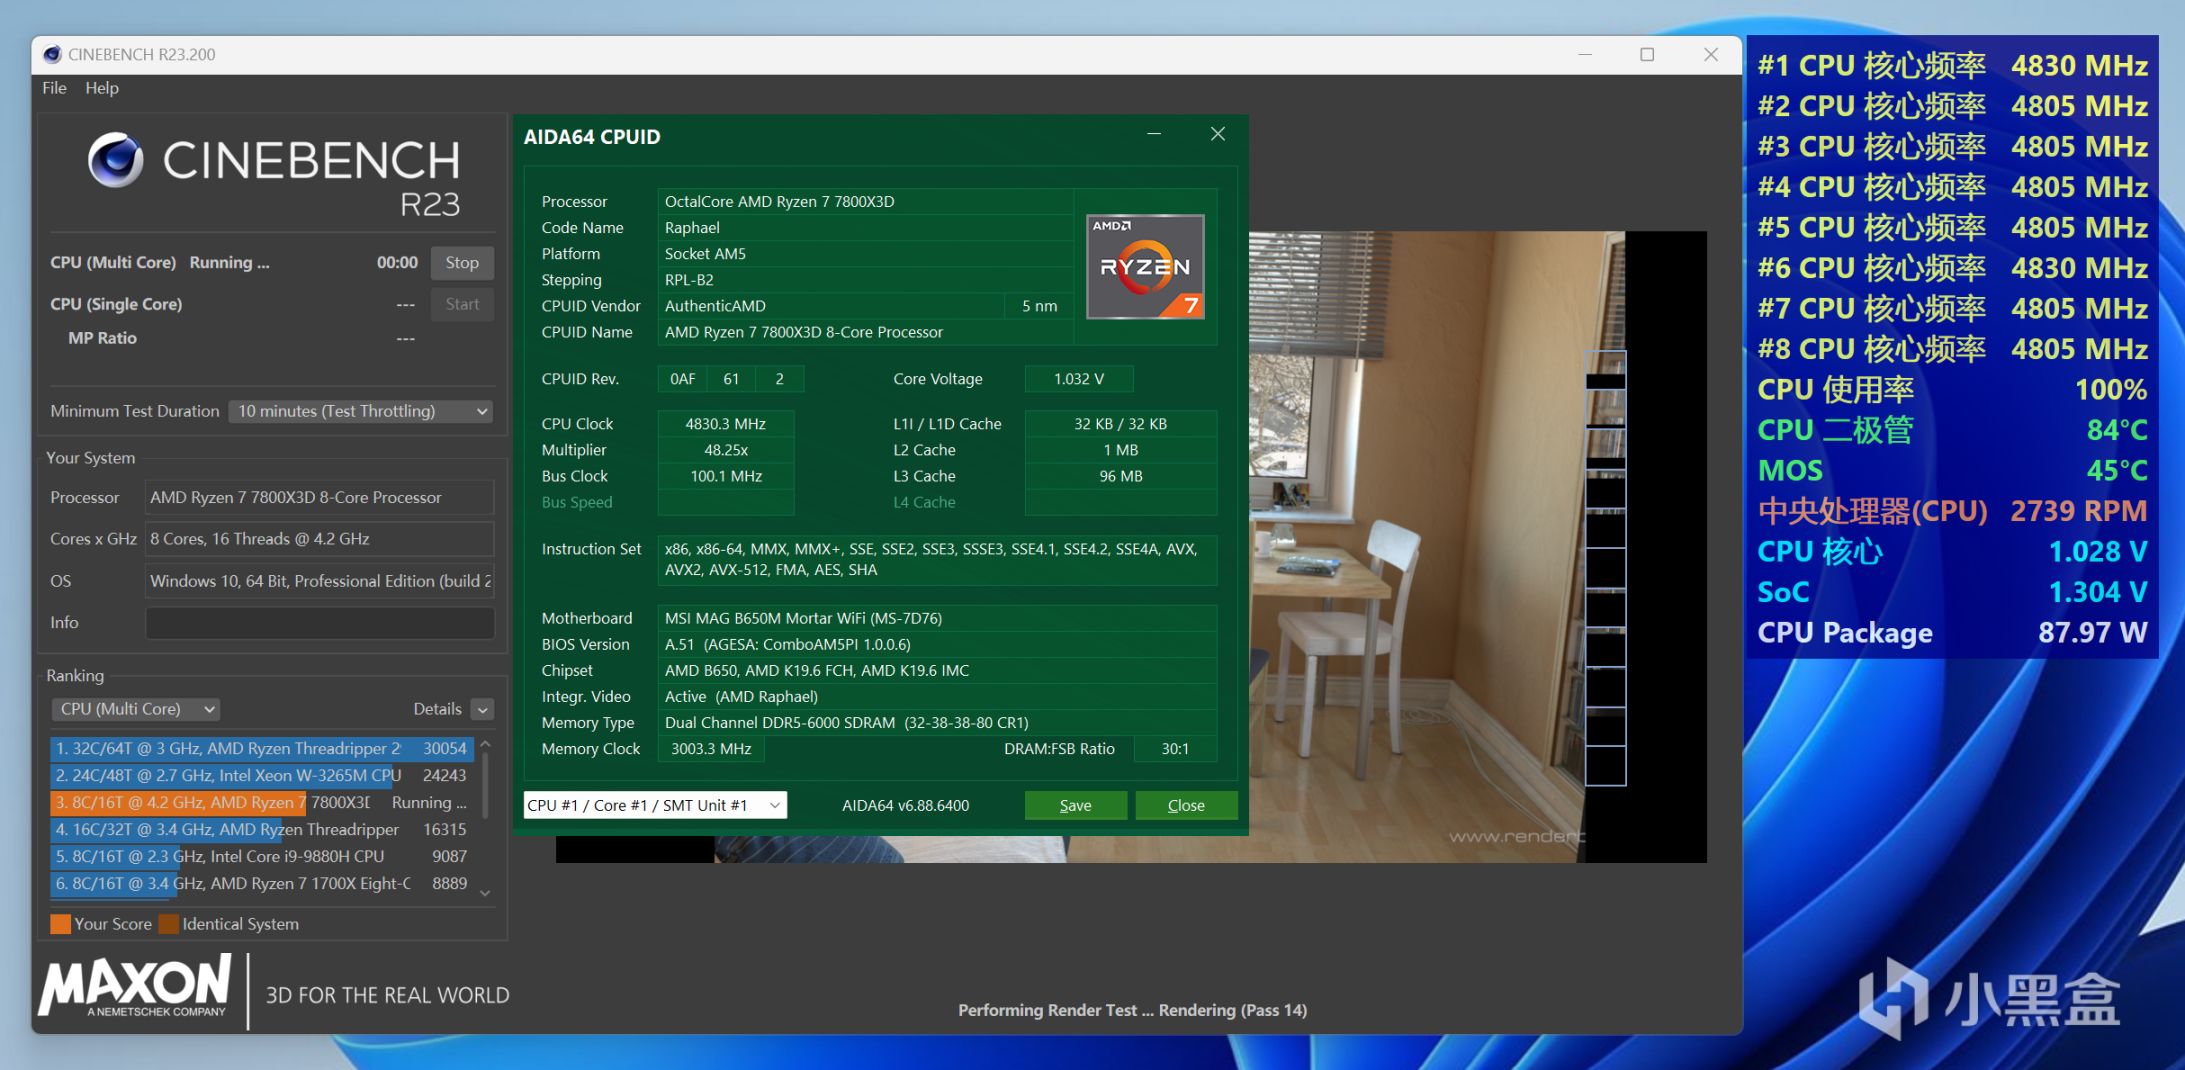2185x1070 pixels.
Task: Minimize the Cinebench R23 window
Action: click(1585, 54)
